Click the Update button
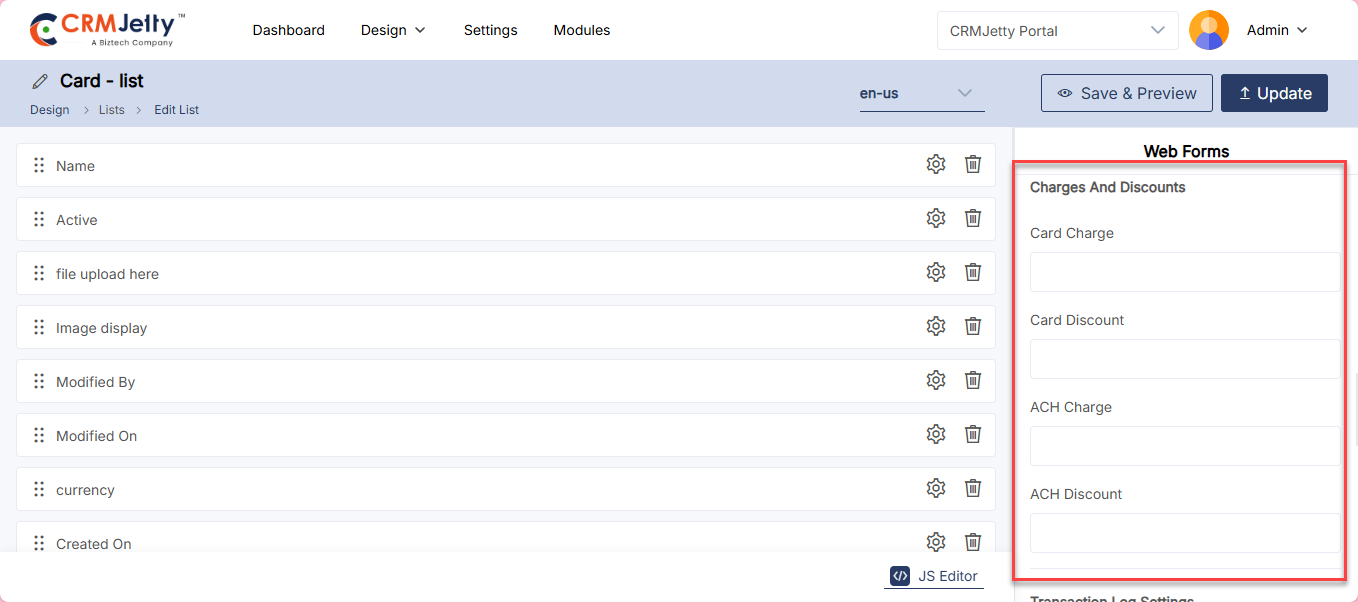The height and width of the screenshot is (602, 1358). pos(1274,93)
